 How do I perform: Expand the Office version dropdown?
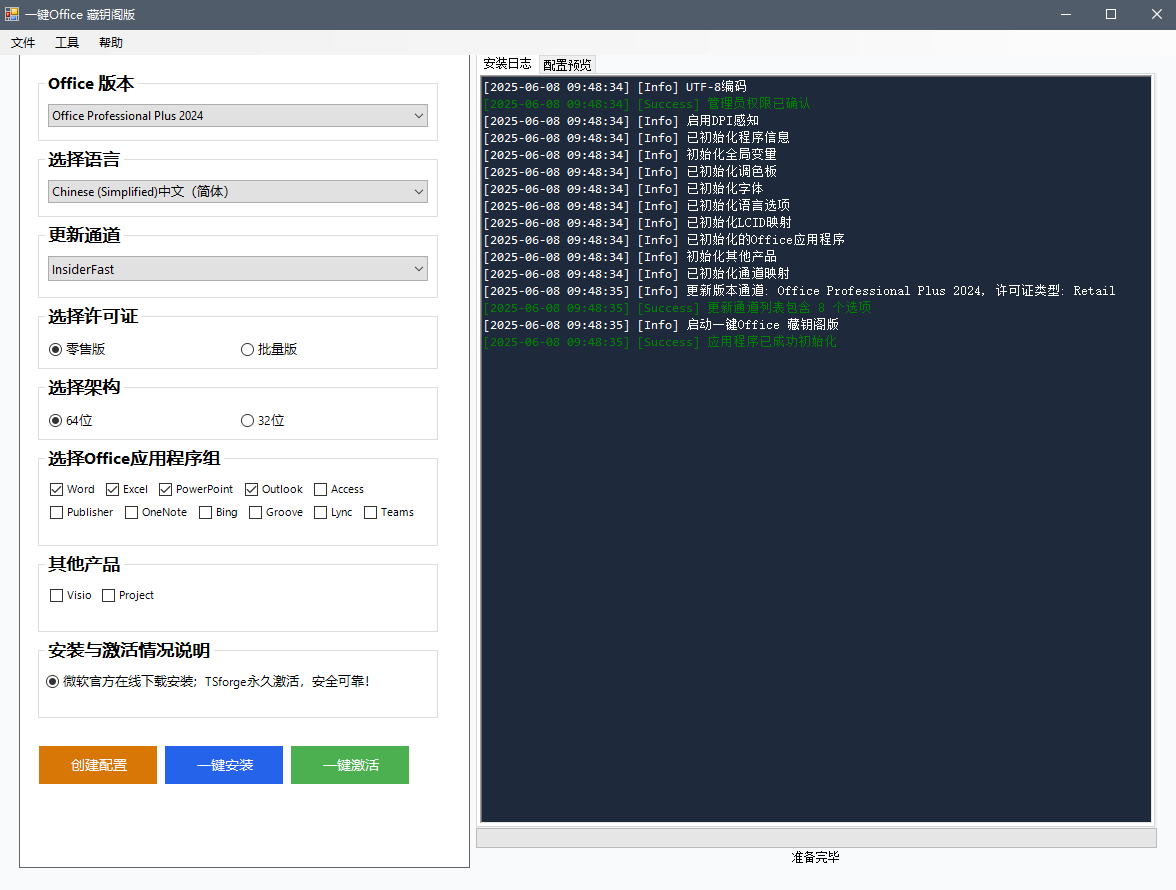coord(238,115)
